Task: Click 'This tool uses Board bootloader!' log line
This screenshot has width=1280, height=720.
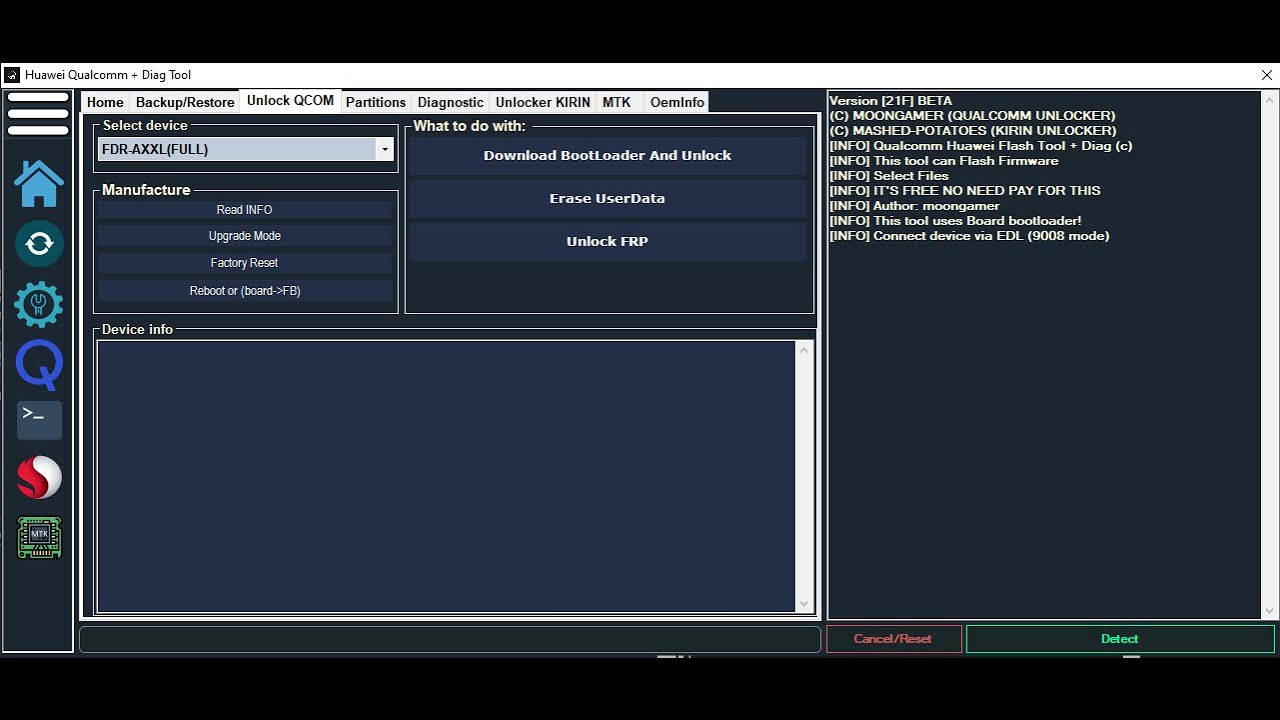Action: pos(955,221)
